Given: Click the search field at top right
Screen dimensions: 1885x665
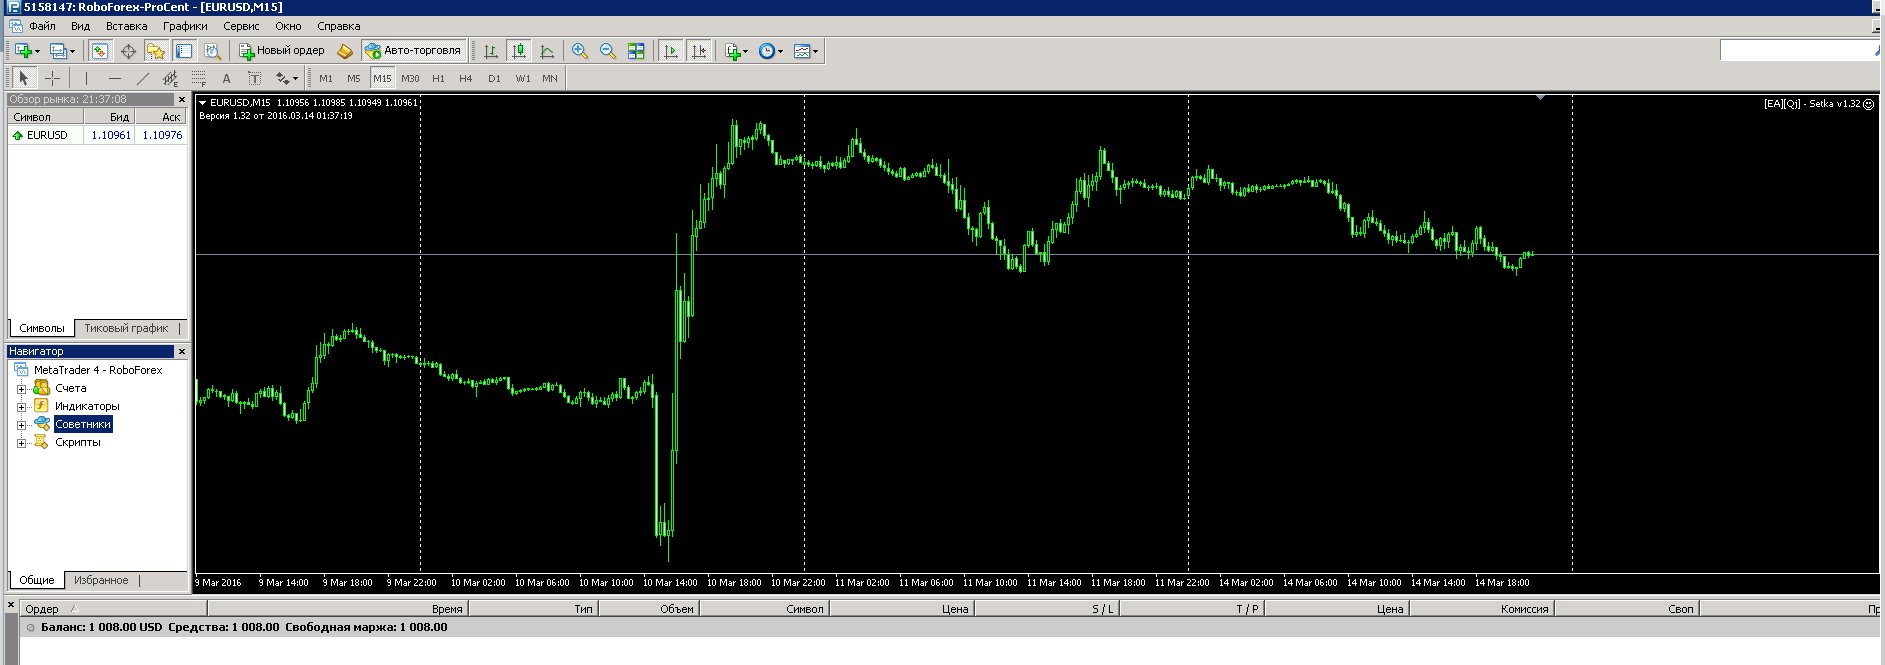Looking at the screenshot, I should [1800, 50].
